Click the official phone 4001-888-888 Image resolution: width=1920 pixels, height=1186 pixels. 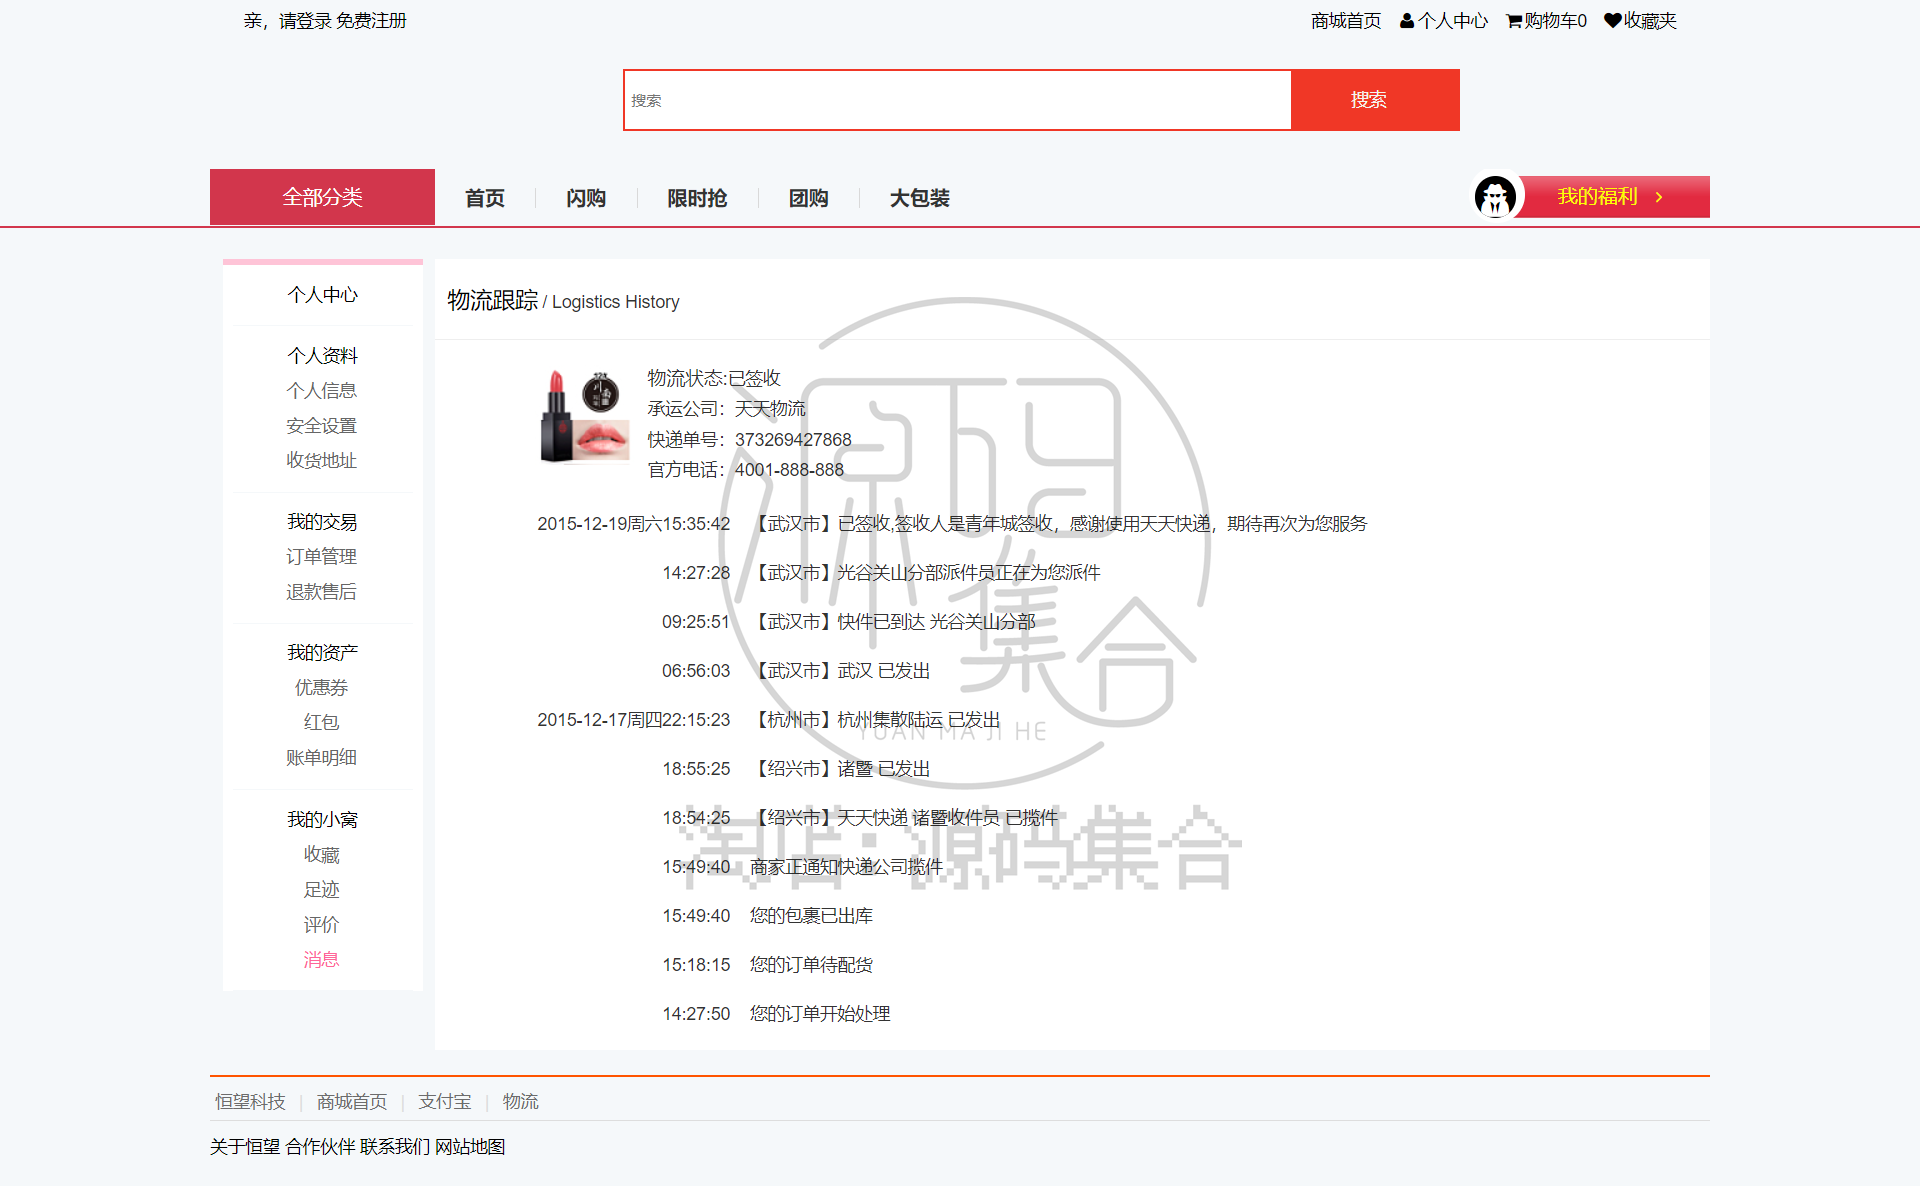[789, 470]
